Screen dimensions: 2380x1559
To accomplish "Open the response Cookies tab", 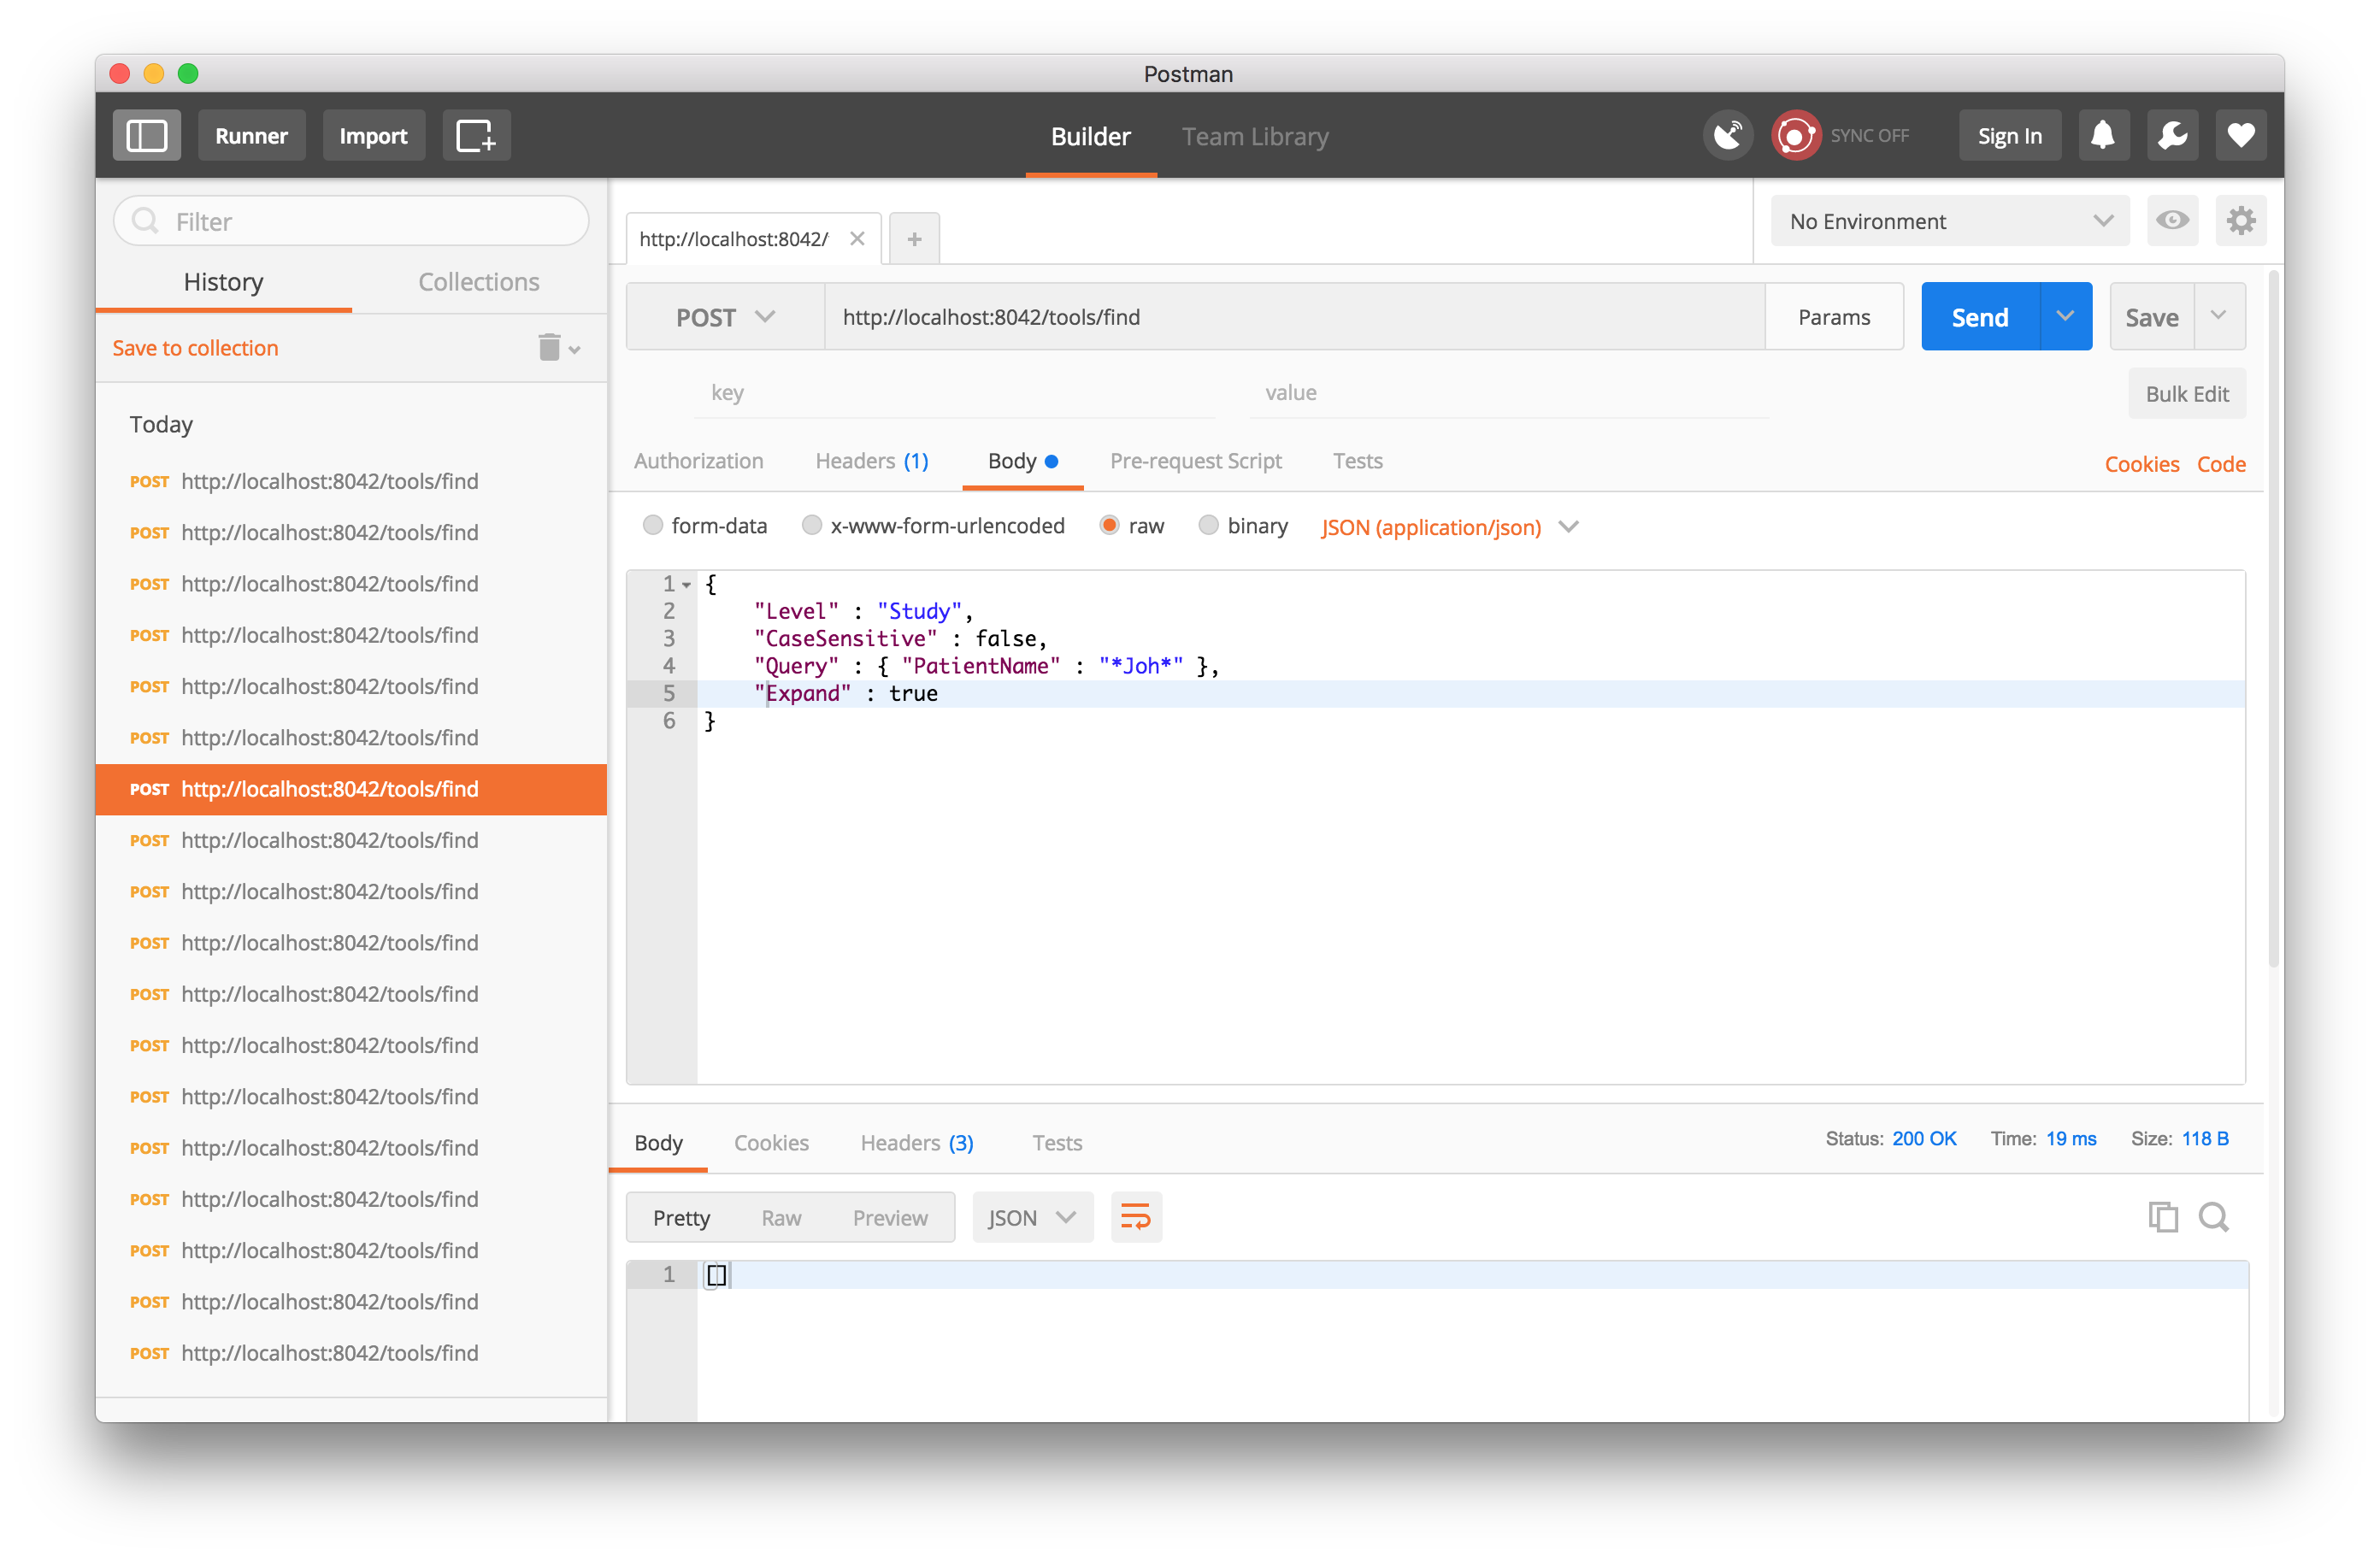I will (x=771, y=1142).
